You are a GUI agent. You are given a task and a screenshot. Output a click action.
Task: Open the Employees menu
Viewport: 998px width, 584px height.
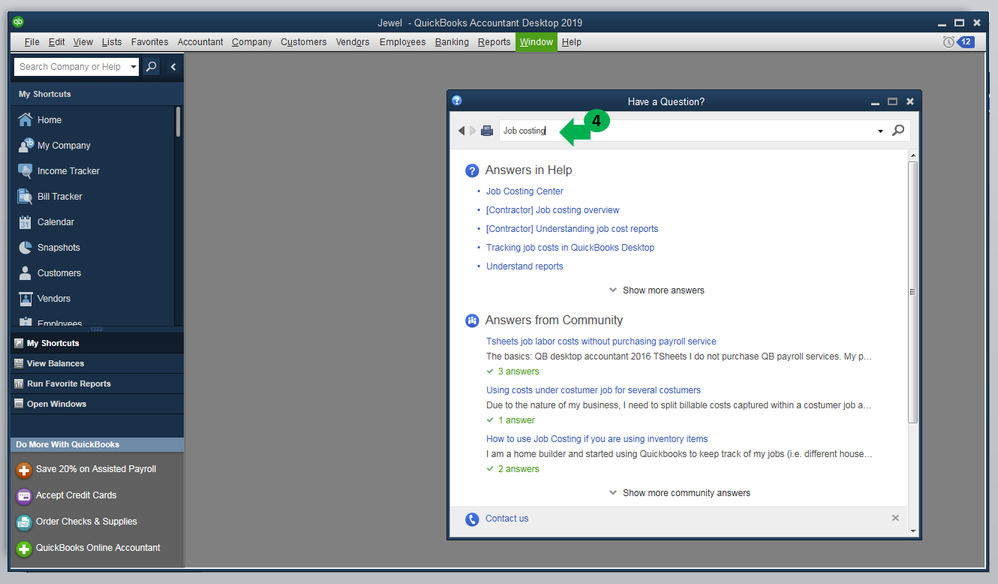click(402, 42)
